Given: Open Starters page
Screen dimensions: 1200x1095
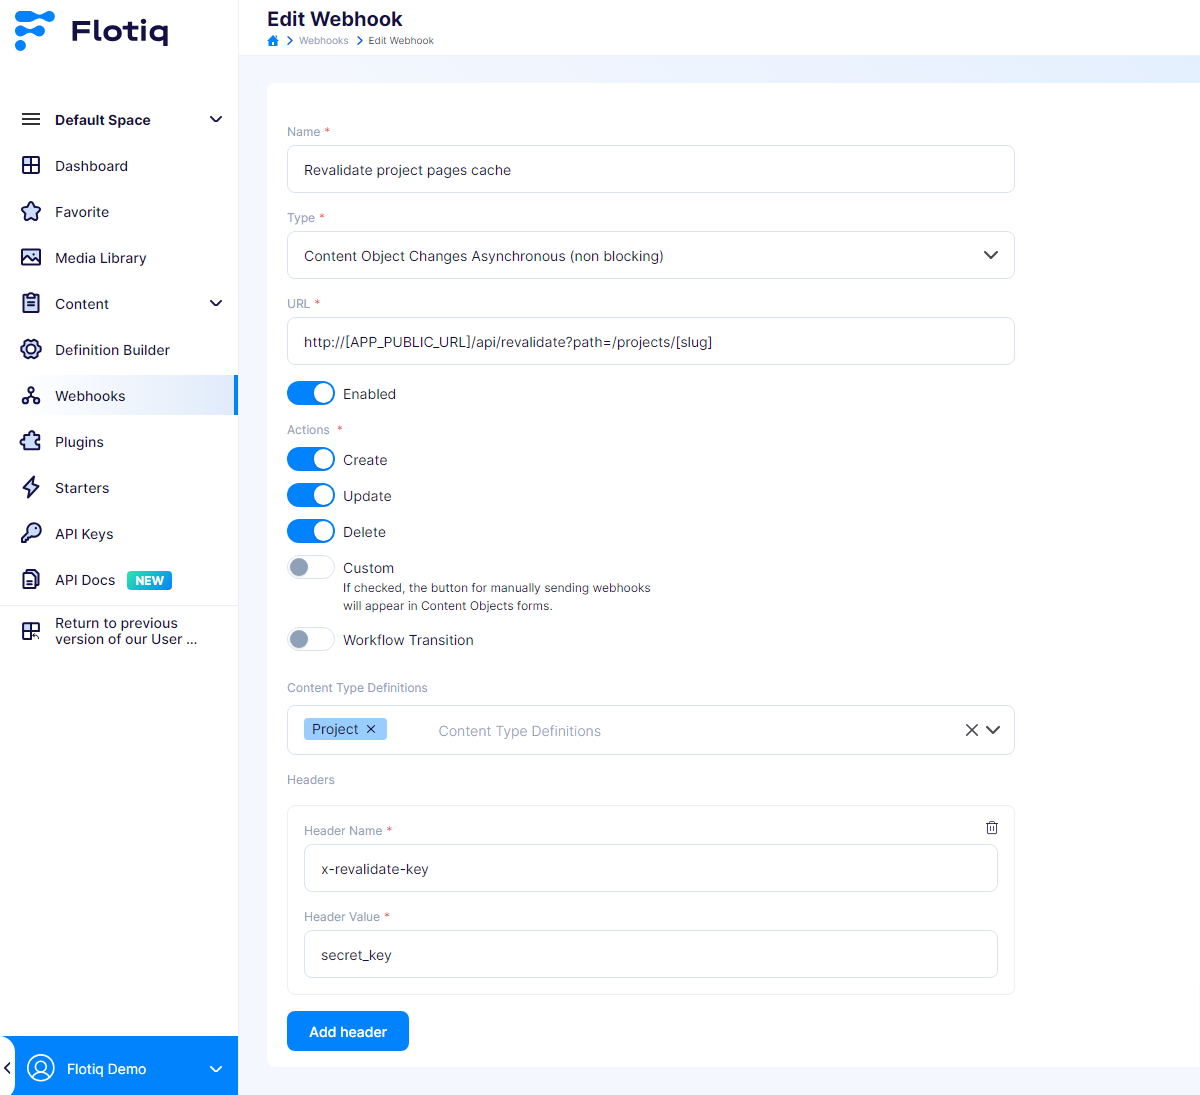Looking at the screenshot, I should point(119,487).
